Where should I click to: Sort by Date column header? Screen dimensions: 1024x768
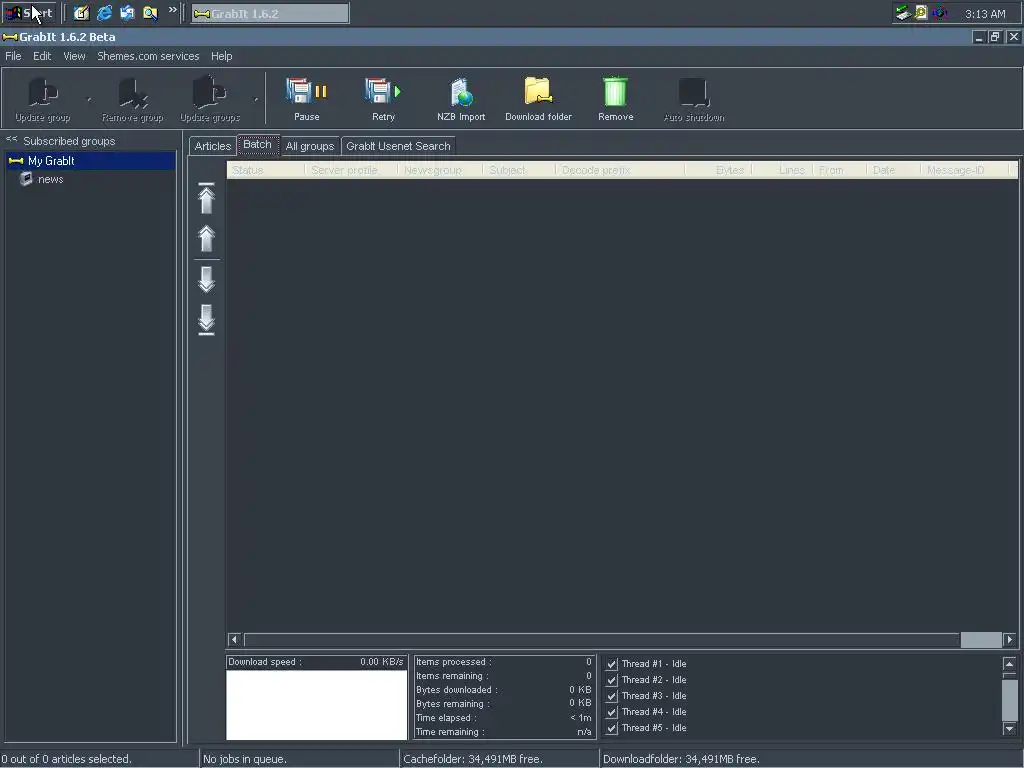coord(893,170)
